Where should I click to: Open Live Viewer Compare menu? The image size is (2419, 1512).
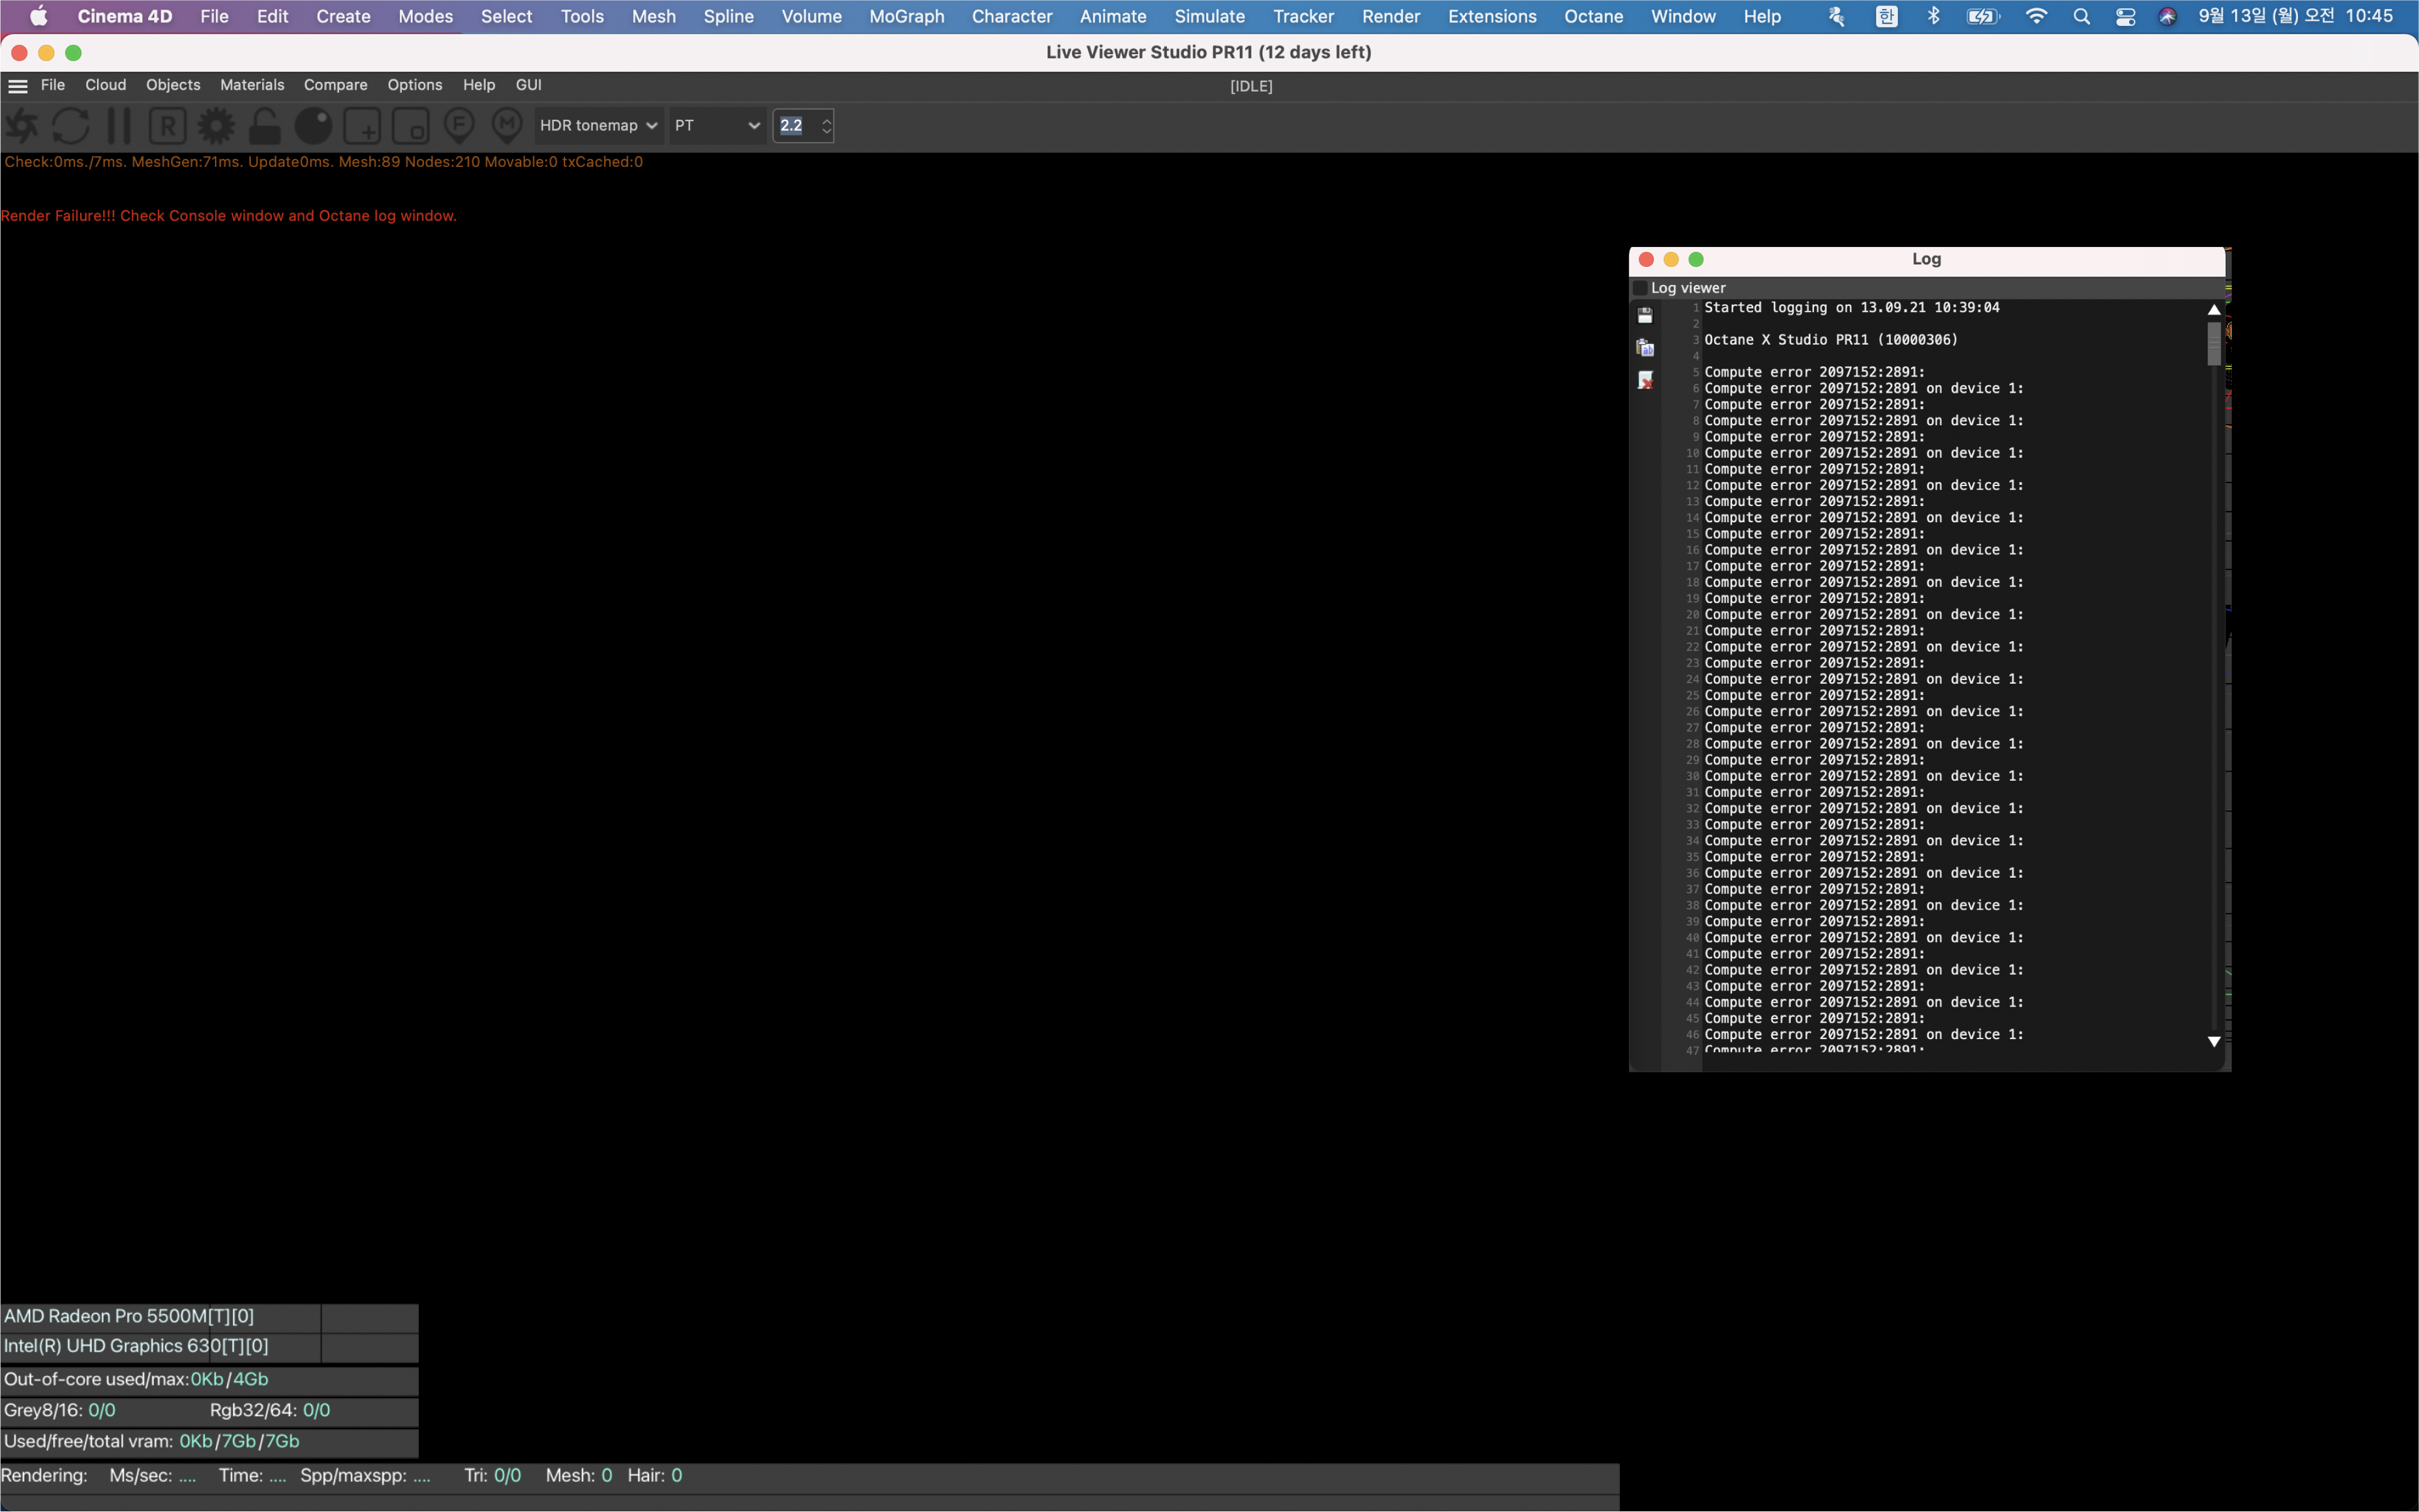coord(336,85)
